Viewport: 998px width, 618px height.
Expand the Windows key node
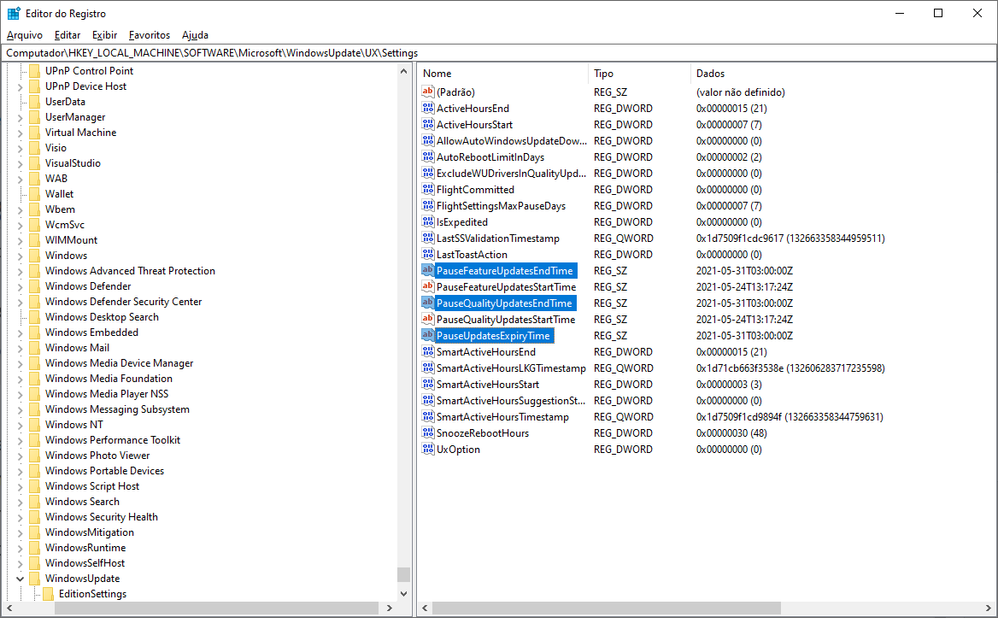pos(20,256)
